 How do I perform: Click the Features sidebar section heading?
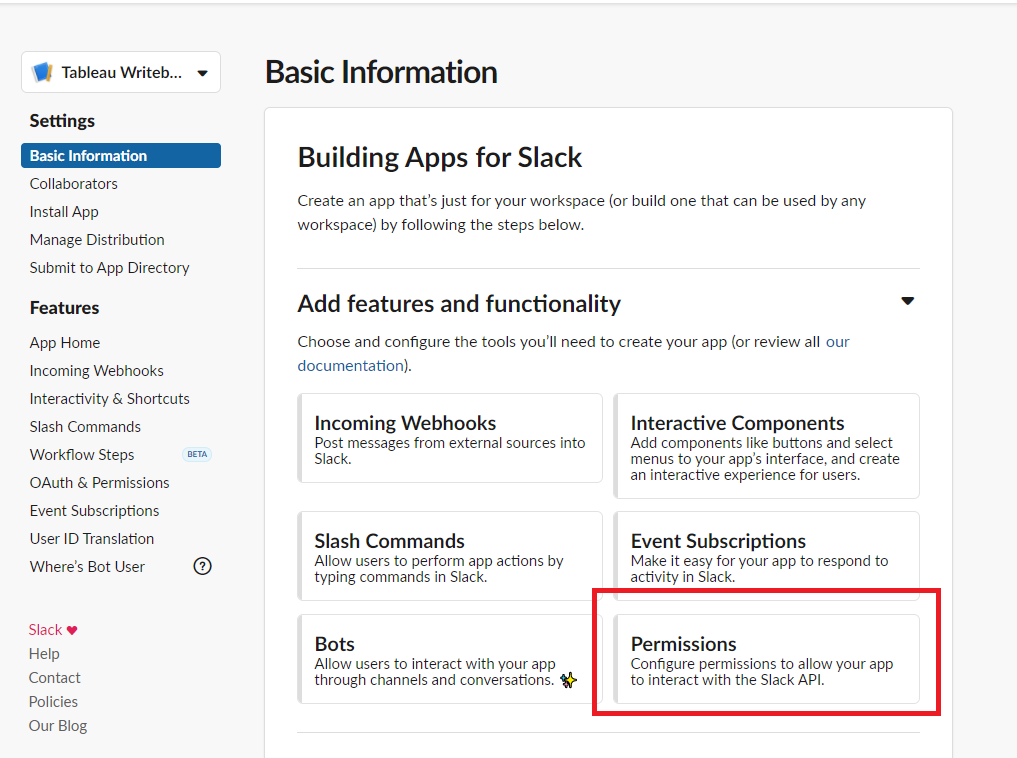tap(64, 308)
